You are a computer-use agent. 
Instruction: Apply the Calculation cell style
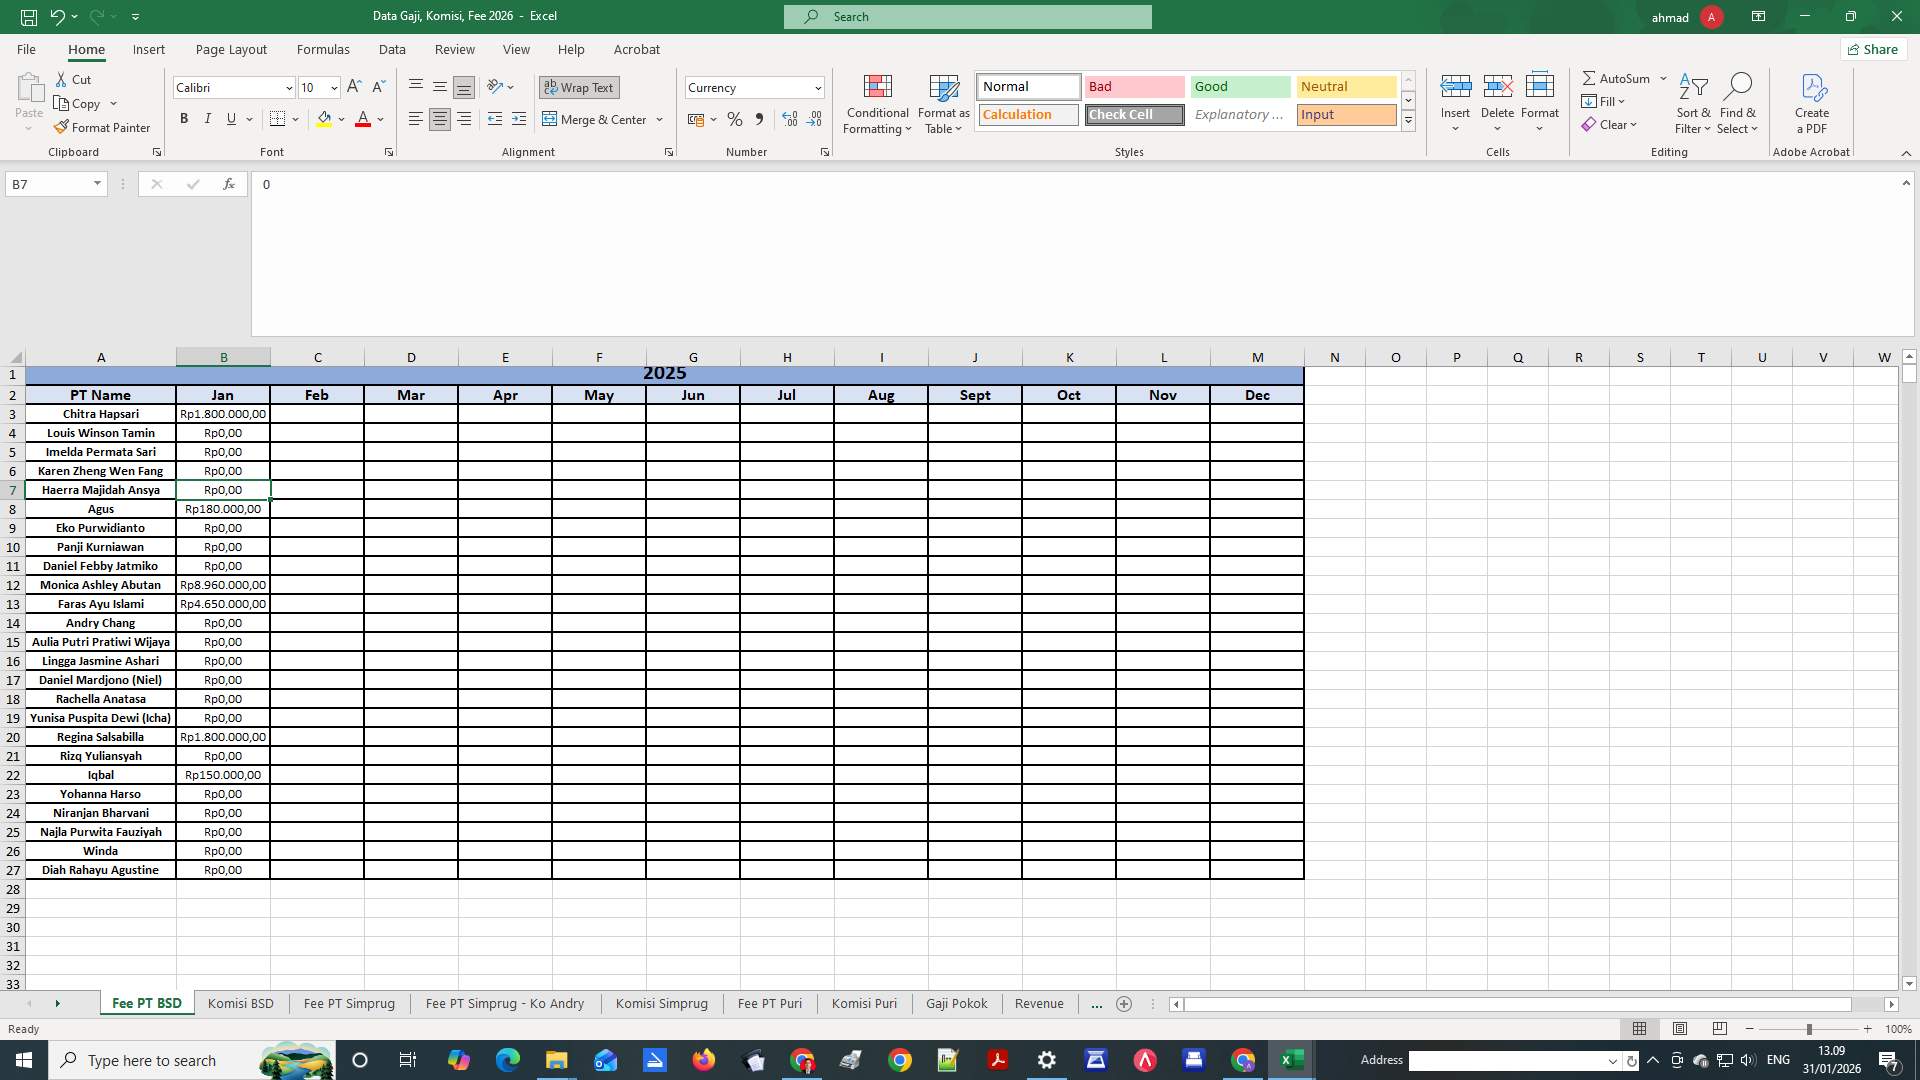click(1027, 114)
